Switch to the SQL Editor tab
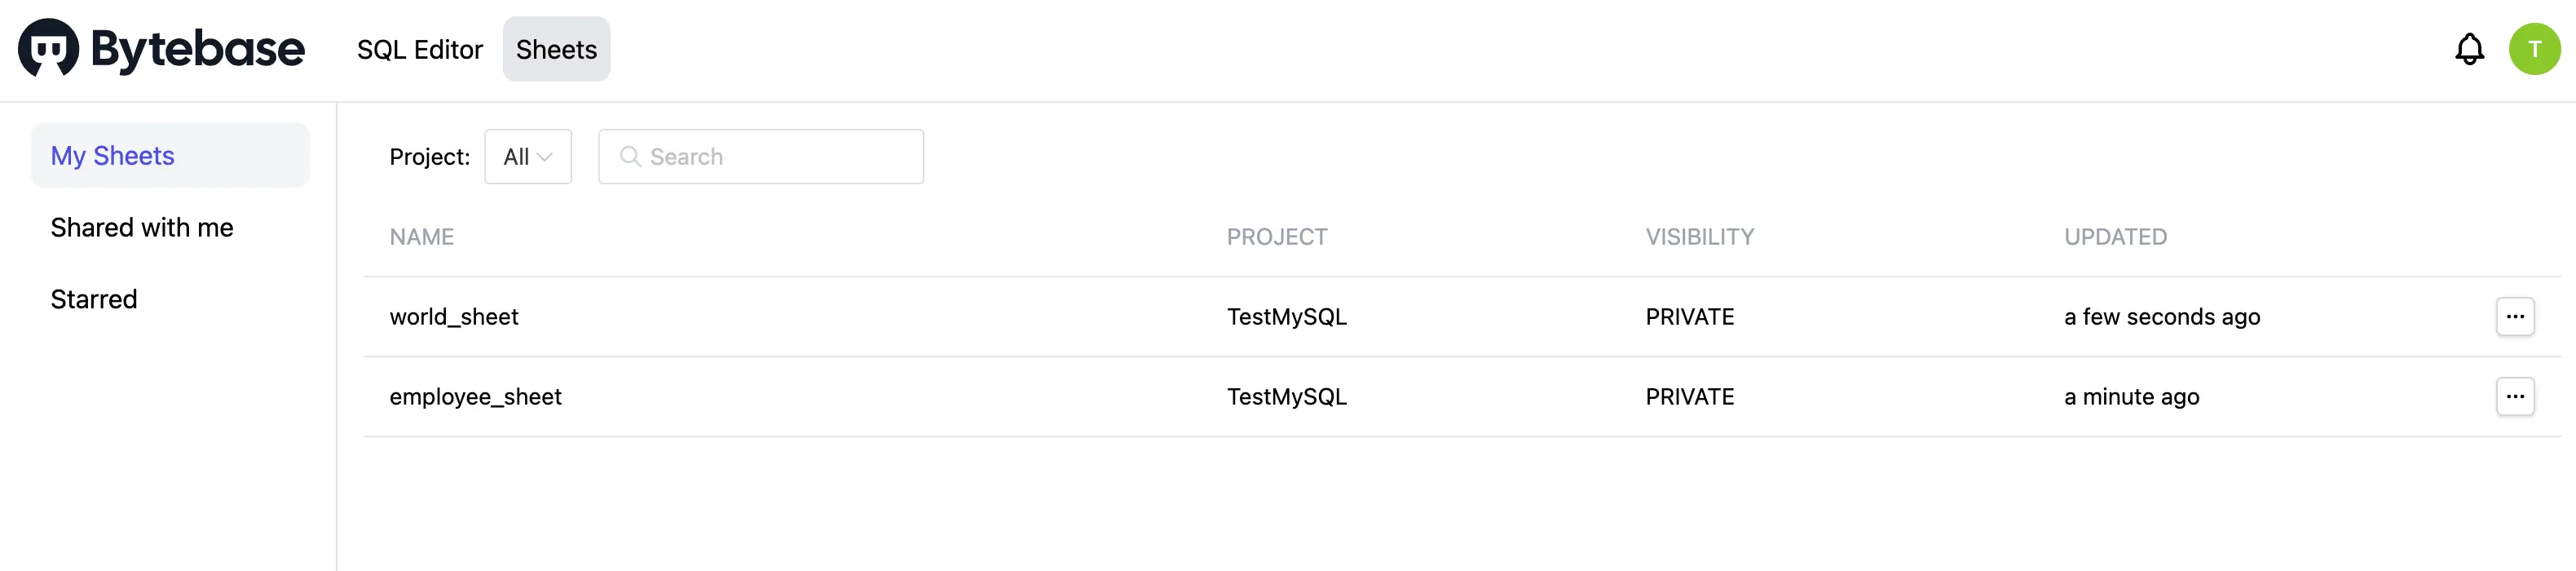This screenshot has height=571, width=2576. [419, 49]
